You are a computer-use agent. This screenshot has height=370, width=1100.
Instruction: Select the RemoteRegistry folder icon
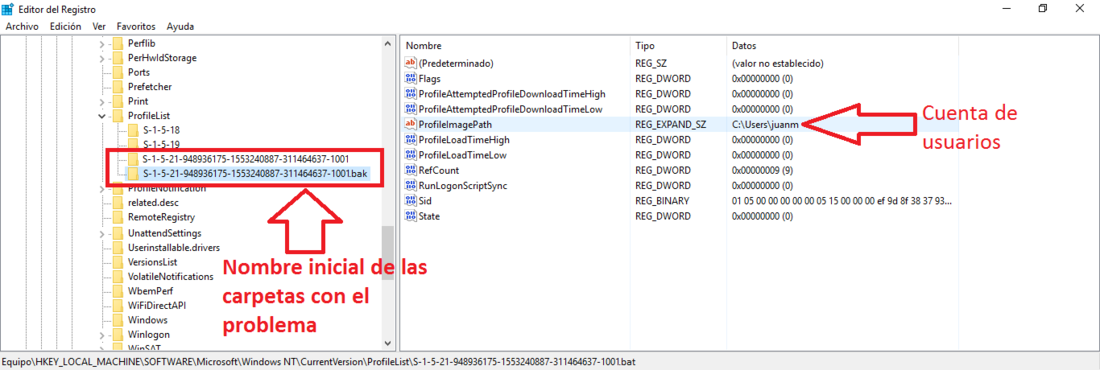[118, 218]
